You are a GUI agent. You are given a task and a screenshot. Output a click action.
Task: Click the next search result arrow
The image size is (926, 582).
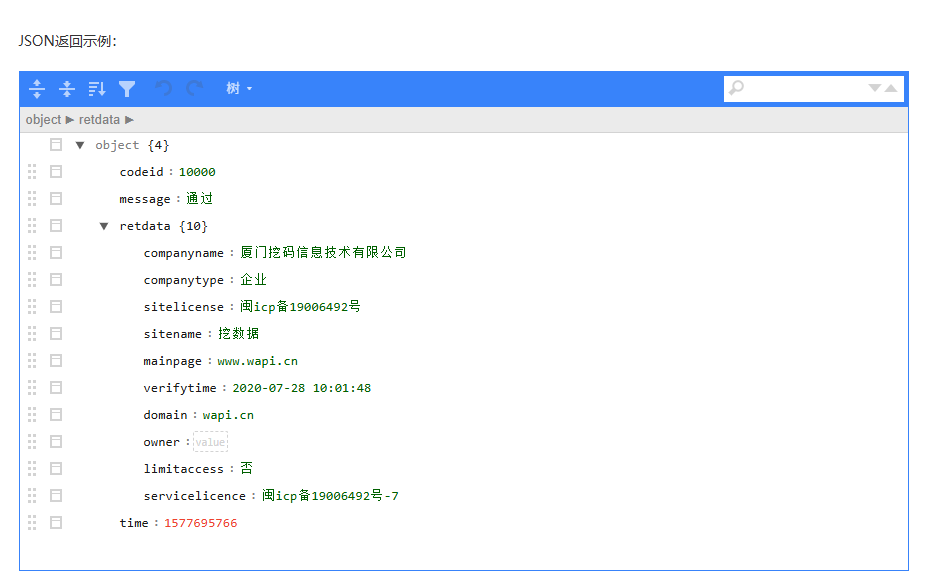(874, 88)
